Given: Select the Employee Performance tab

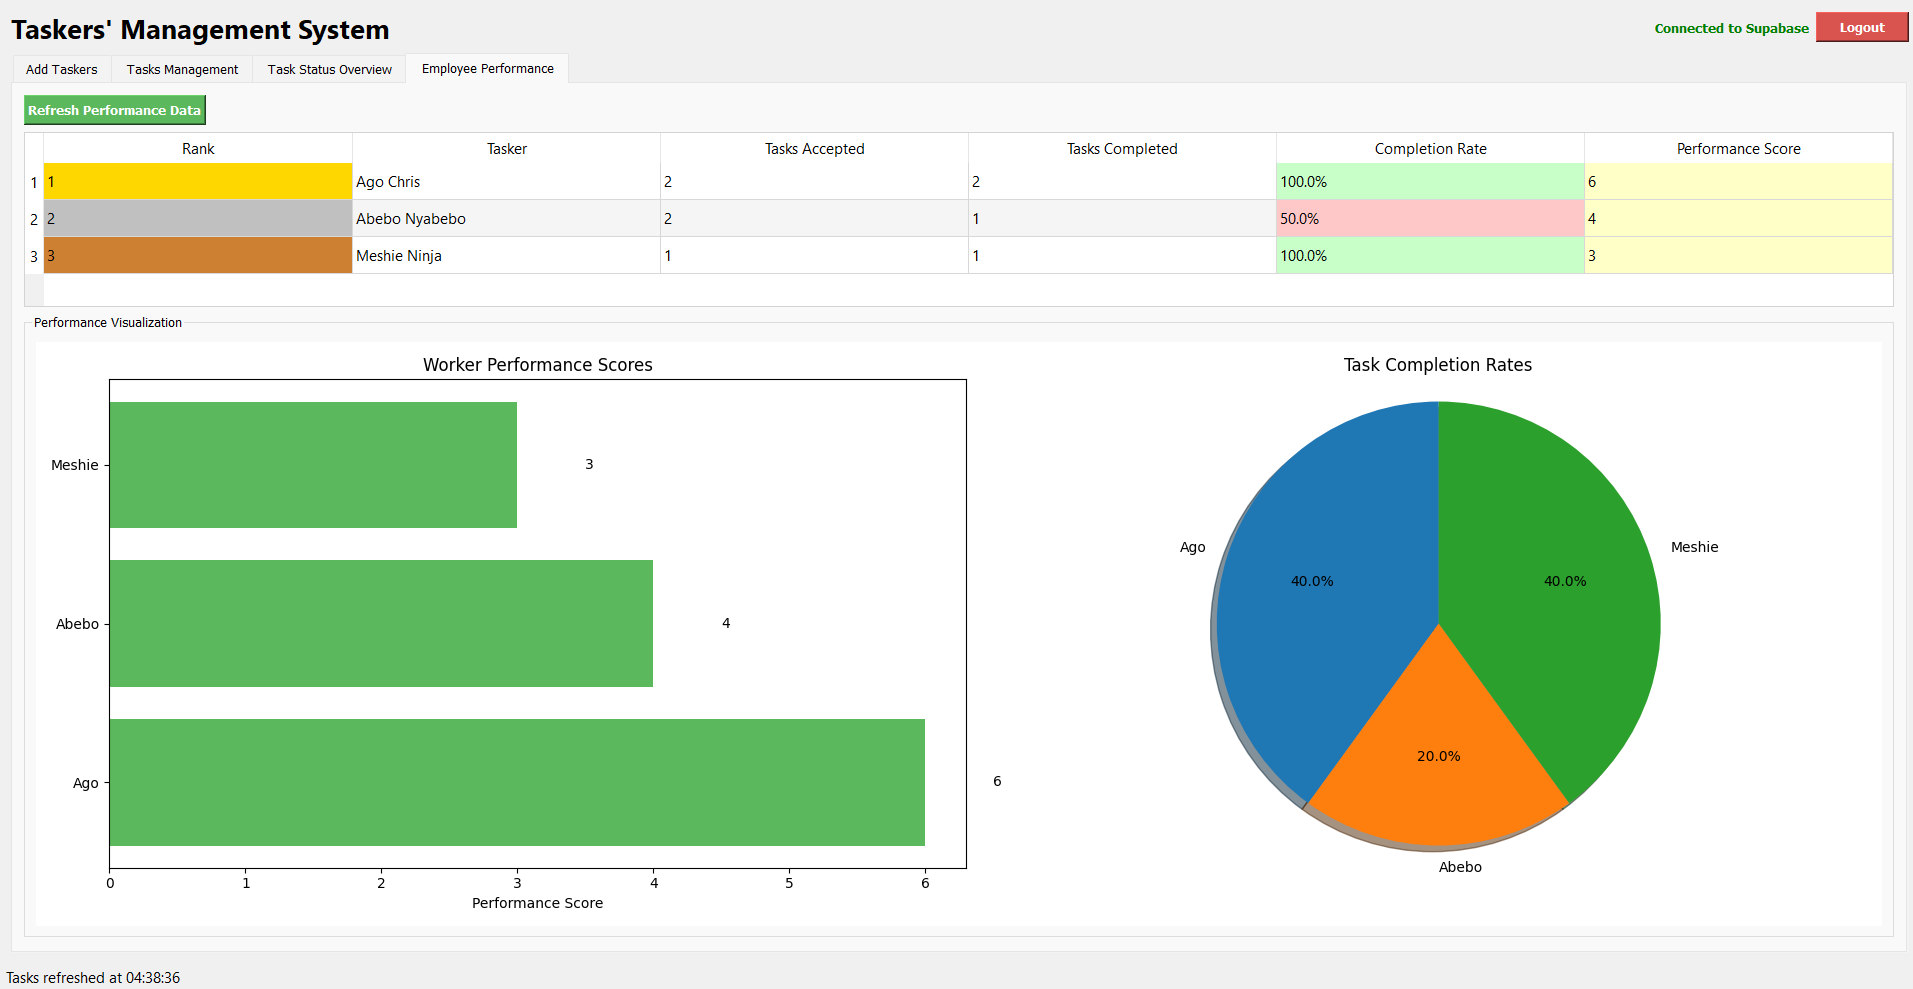Looking at the screenshot, I should 487,68.
